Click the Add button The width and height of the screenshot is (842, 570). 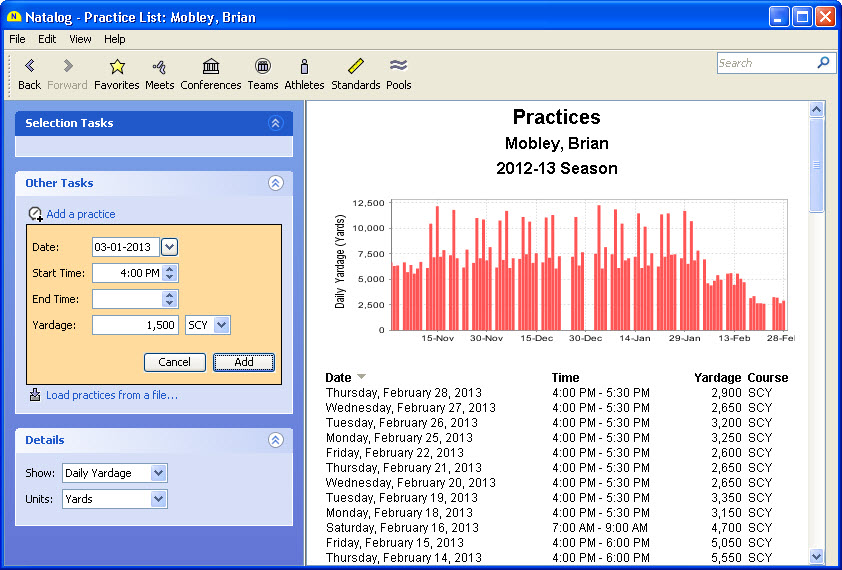tap(243, 362)
